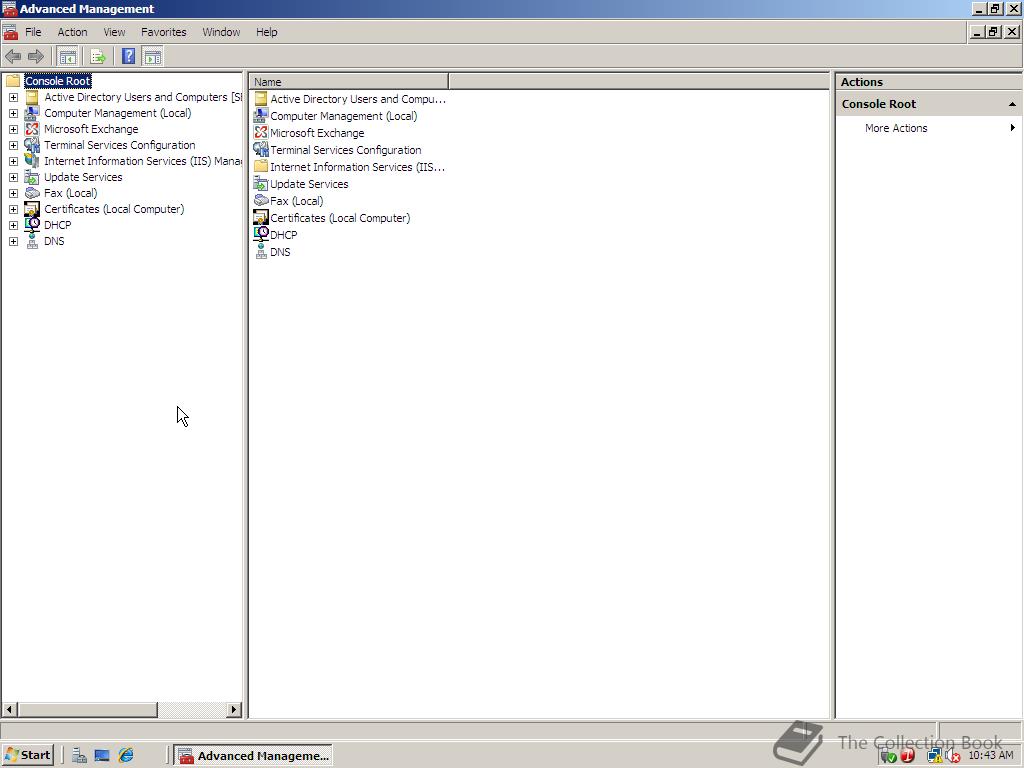Click Active Directory Users icon in tree
Viewport: 1024px width, 768px height.
pos(32,97)
